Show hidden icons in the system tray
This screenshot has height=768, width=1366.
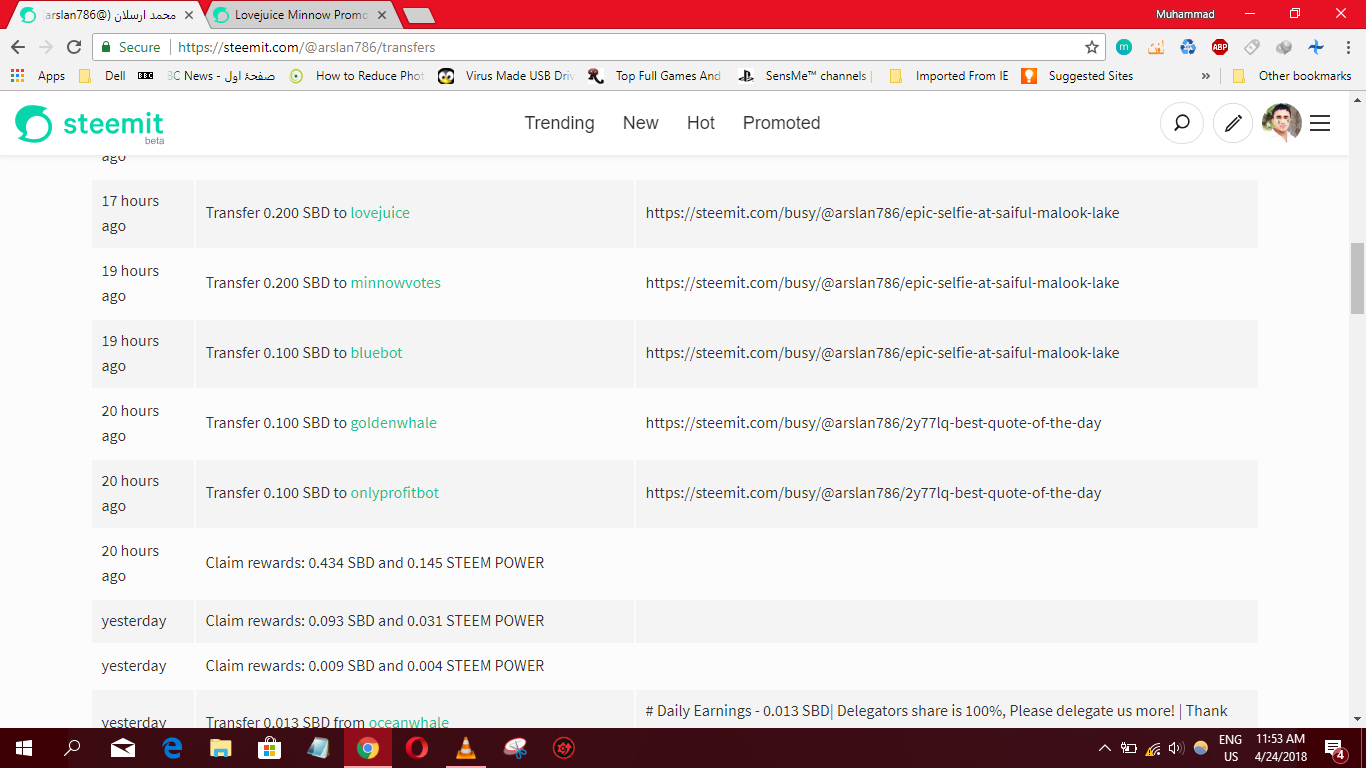pos(1105,747)
